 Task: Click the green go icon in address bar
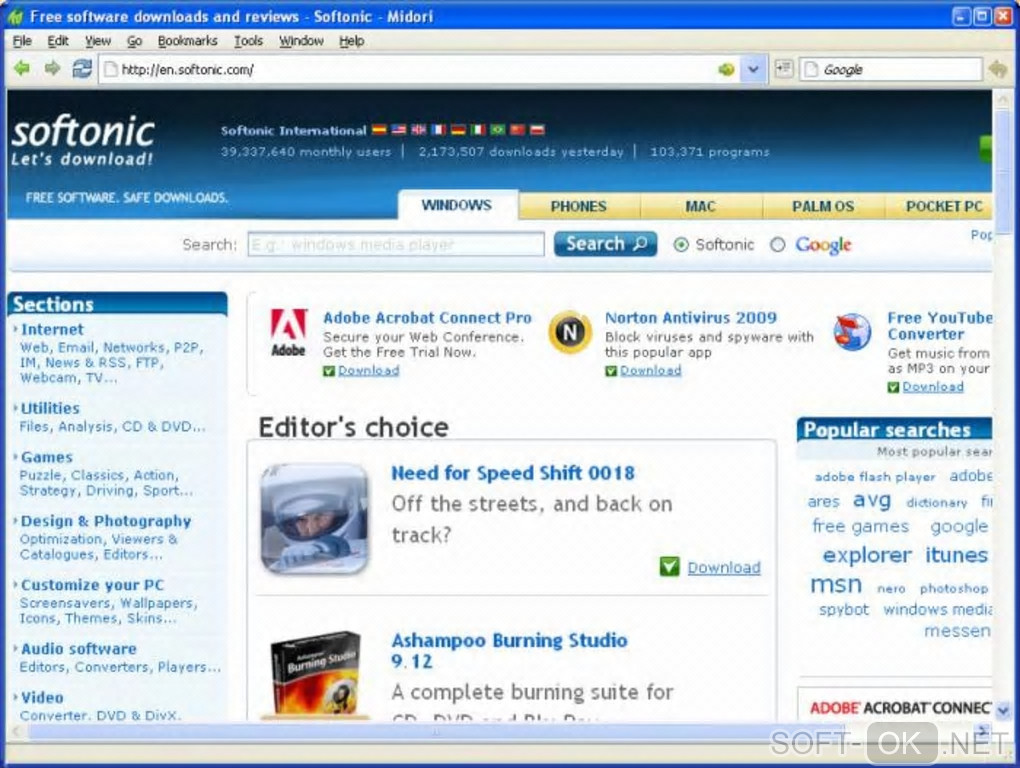[726, 69]
